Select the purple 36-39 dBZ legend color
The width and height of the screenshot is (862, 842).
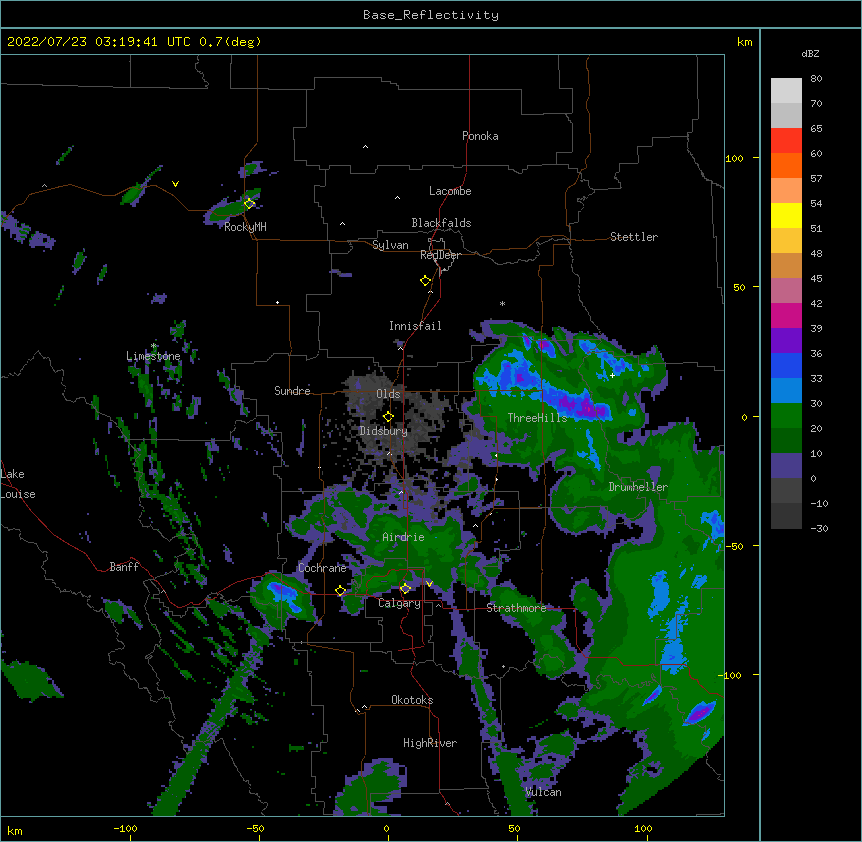(x=786, y=341)
